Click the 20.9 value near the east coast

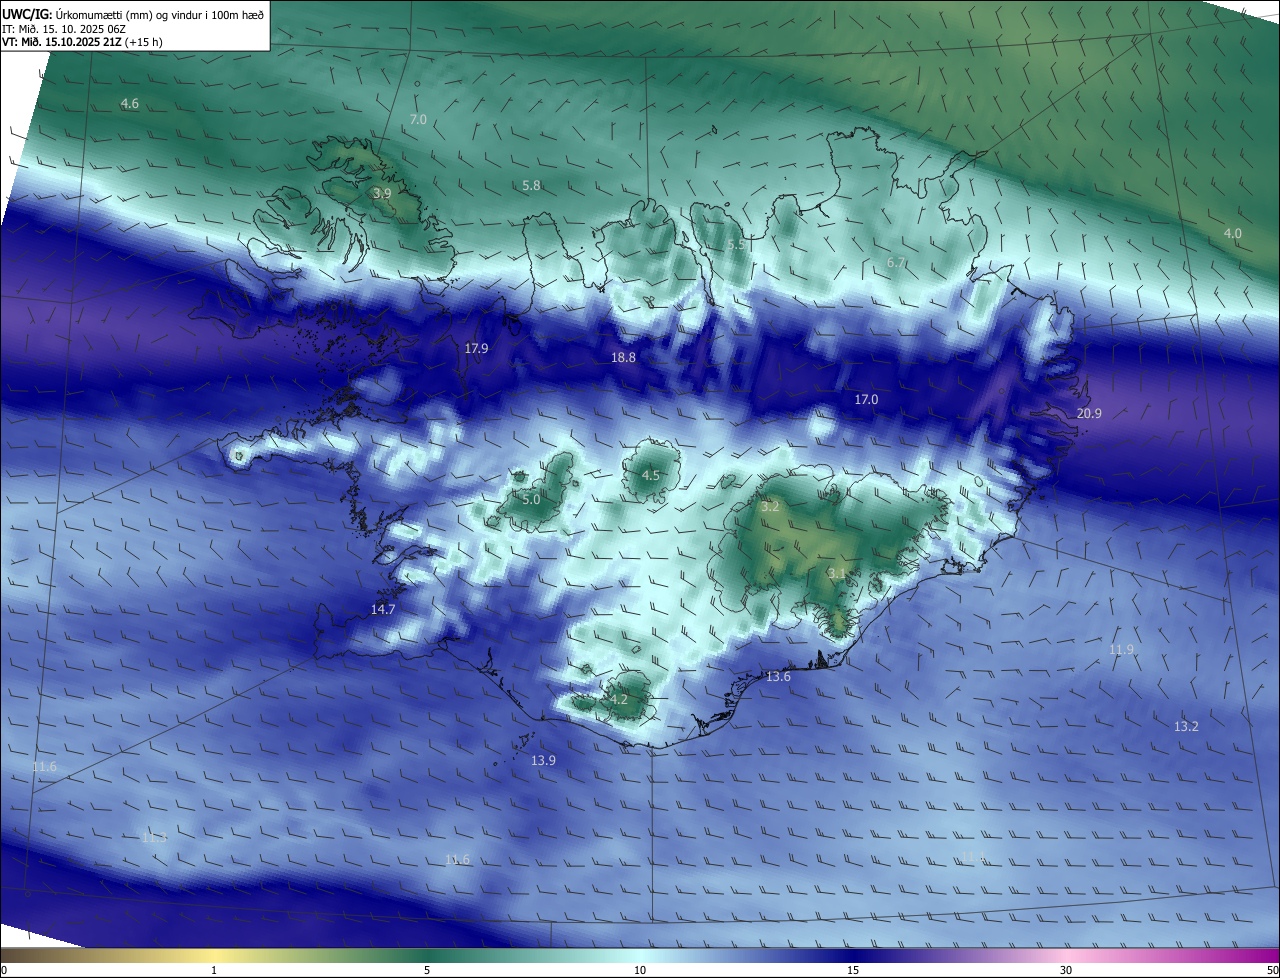click(1089, 414)
